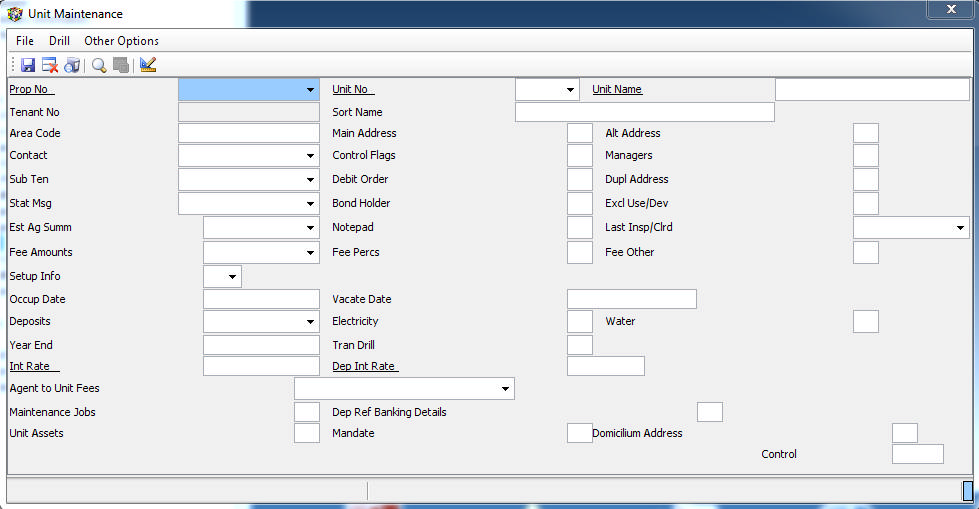Click the underlined Dep Int Rate label
This screenshot has height=509, width=979.
[x=365, y=366]
